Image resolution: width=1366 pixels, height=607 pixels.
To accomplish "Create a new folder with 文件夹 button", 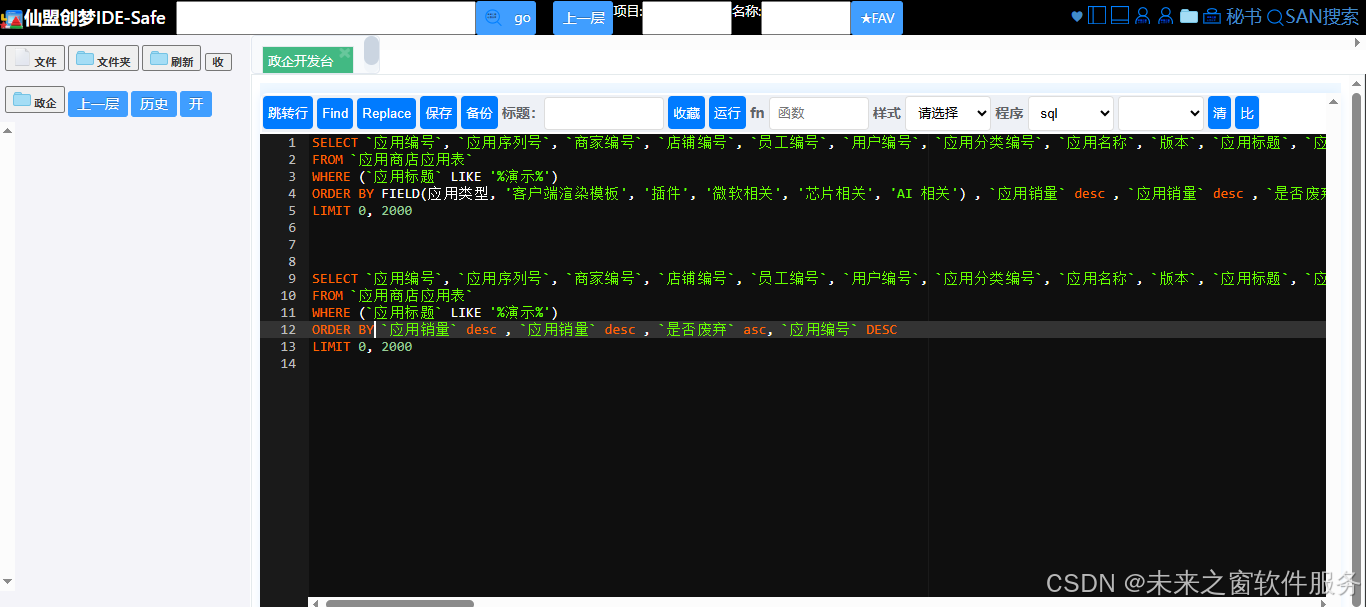I will tap(103, 59).
